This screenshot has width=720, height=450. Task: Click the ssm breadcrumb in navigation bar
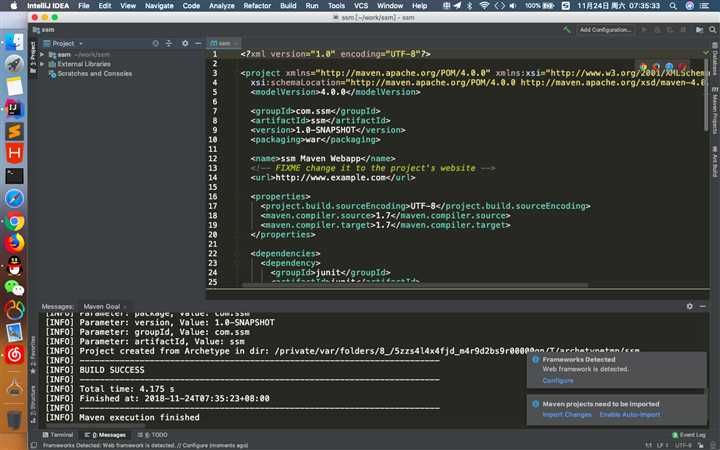click(44, 30)
